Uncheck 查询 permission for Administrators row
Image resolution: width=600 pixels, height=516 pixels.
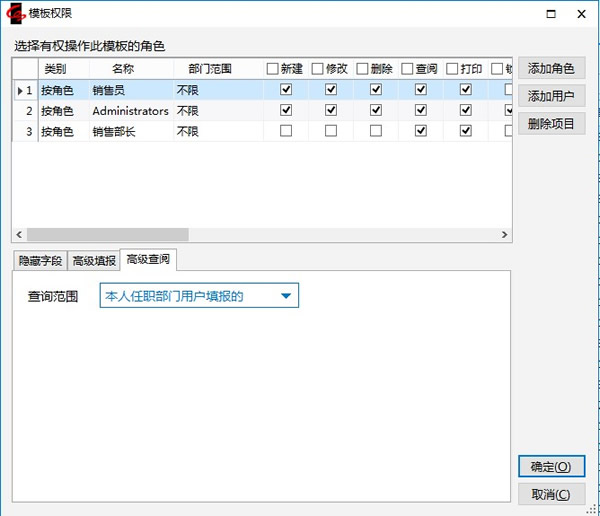point(421,110)
